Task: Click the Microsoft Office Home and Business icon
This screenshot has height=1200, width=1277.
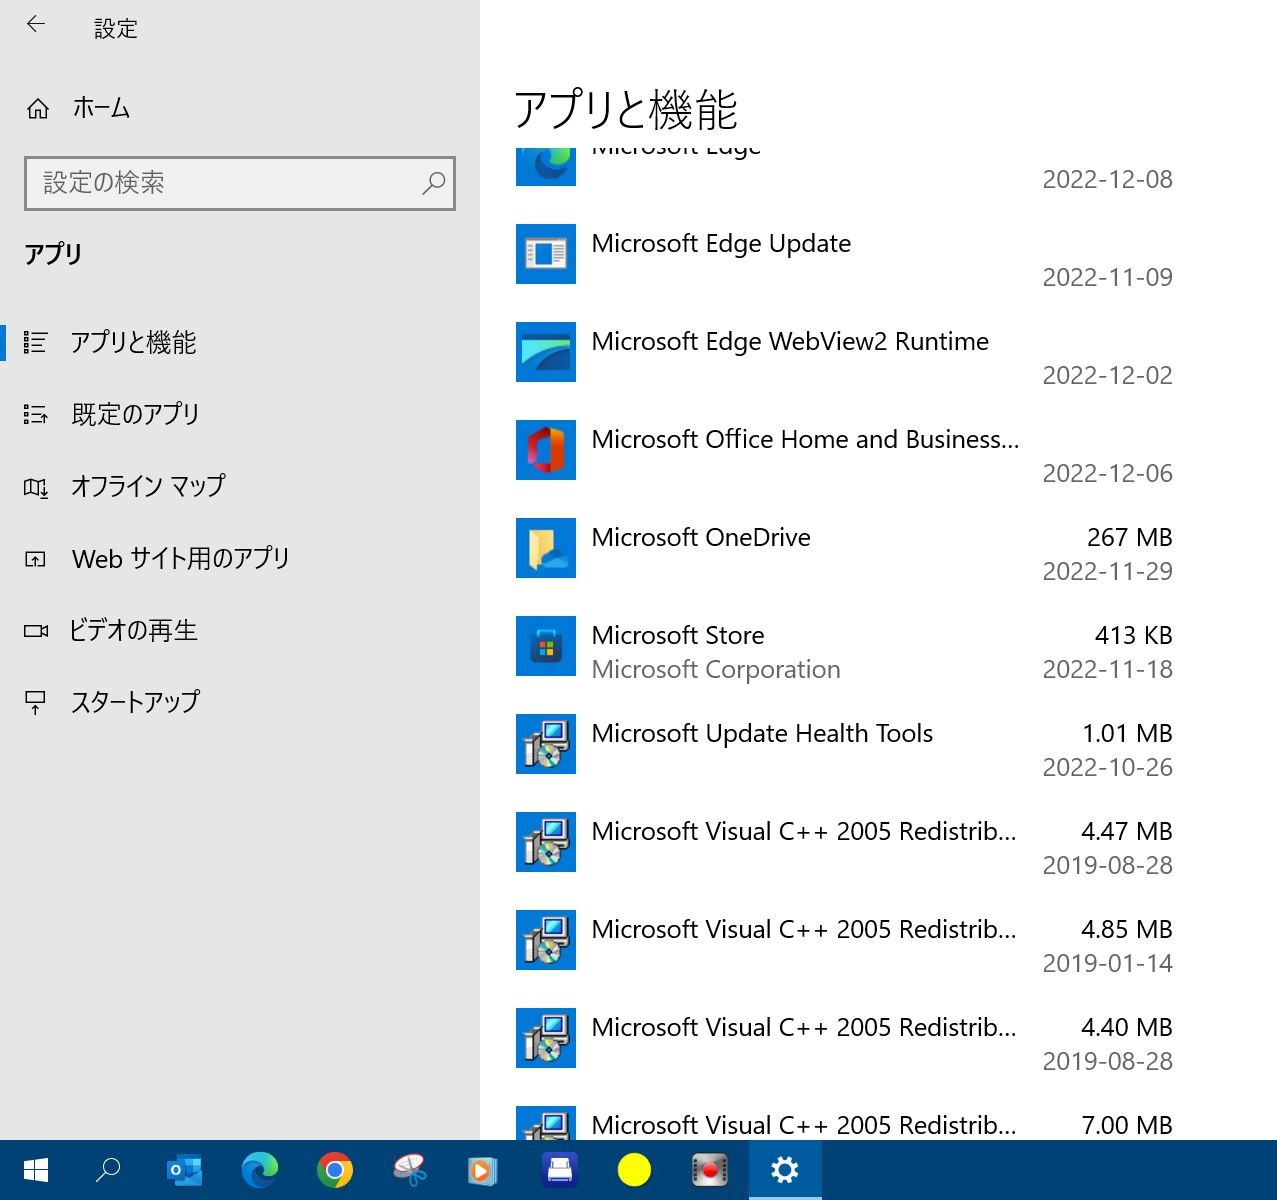Action: [x=546, y=450]
